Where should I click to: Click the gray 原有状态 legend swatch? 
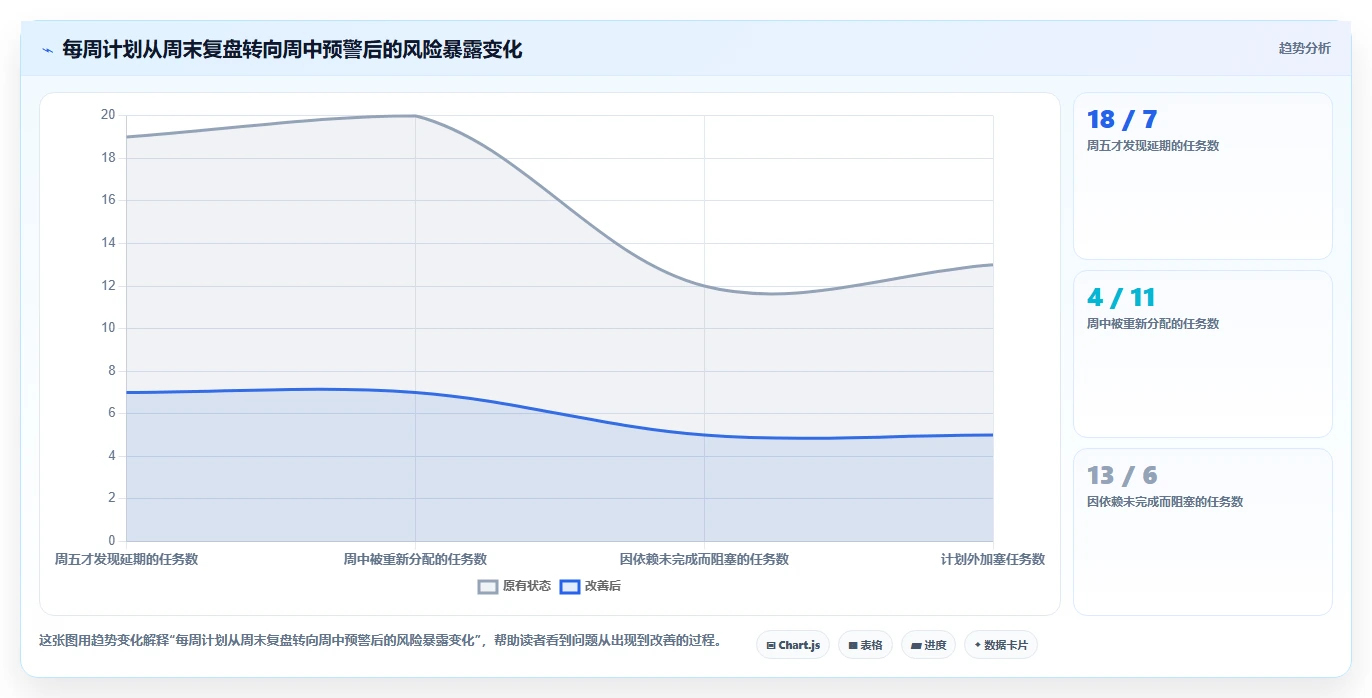point(488,586)
